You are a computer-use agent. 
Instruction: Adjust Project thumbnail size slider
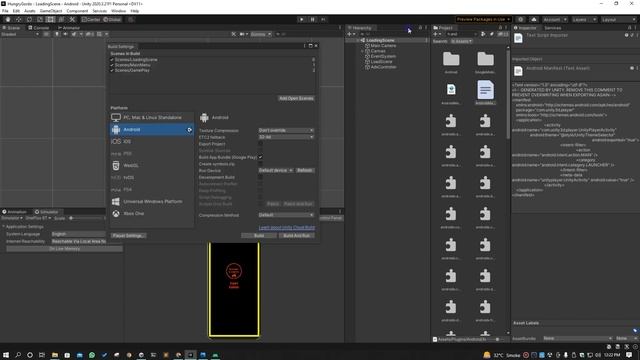click(497, 339)
